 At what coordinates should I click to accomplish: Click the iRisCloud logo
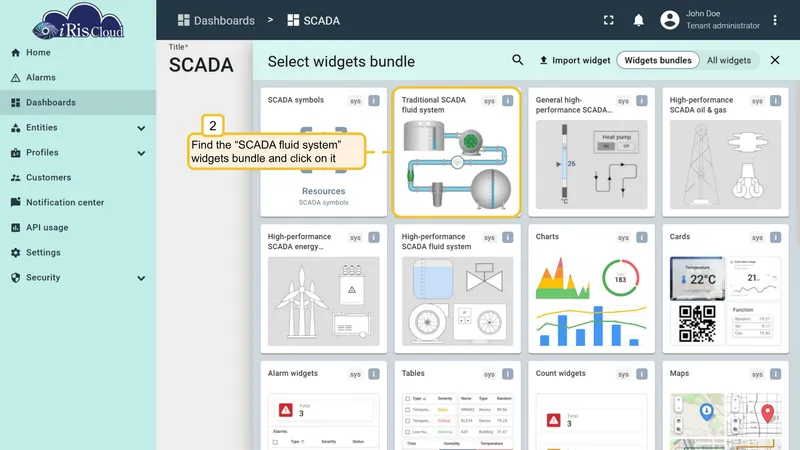pos(78,21)
